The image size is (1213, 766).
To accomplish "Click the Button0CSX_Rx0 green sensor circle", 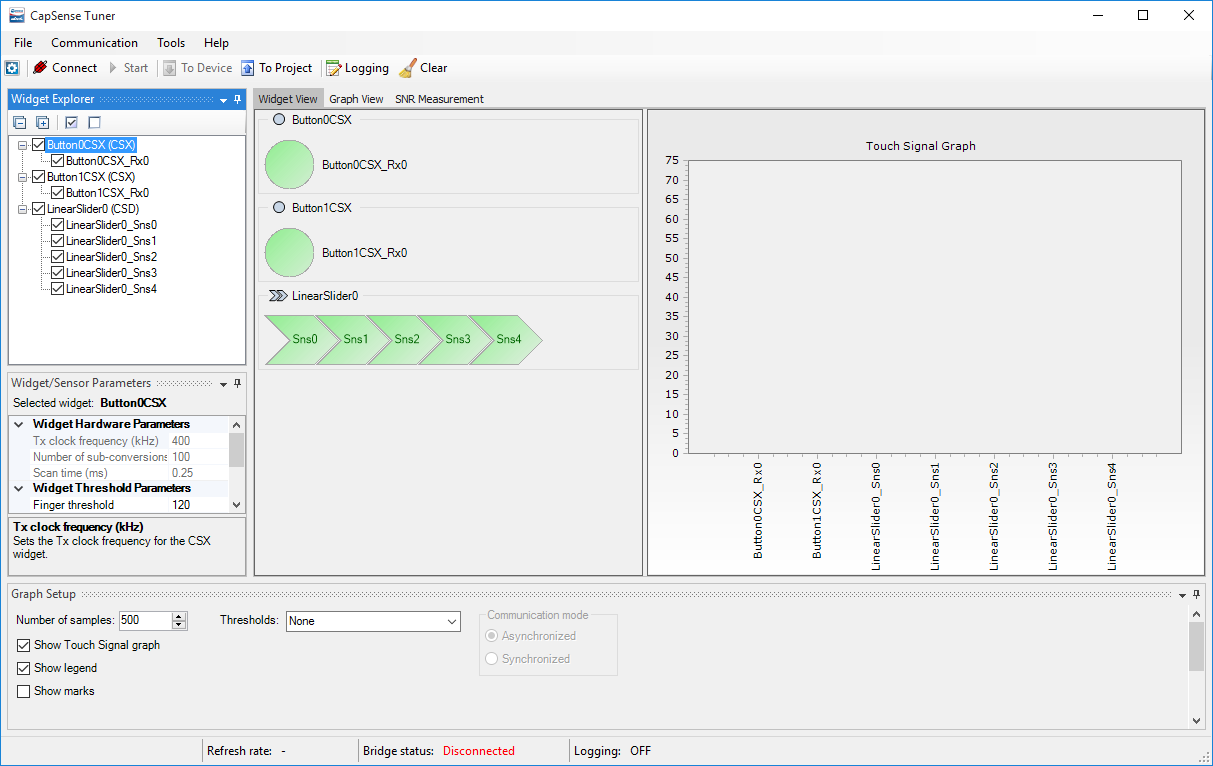I will [x=289, y=165].
